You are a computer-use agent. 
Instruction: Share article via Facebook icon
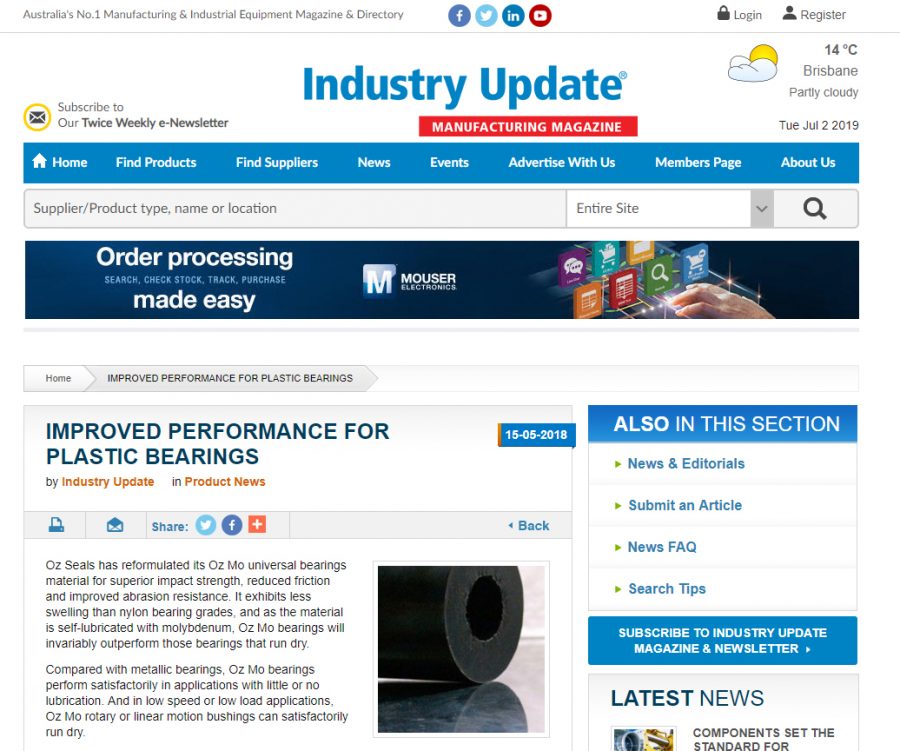(232, 525)
